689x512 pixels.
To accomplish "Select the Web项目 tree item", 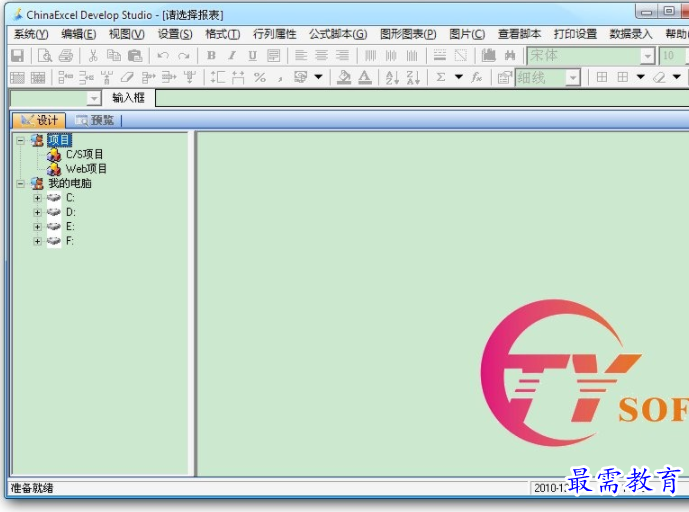I will (x=86, y=169).
